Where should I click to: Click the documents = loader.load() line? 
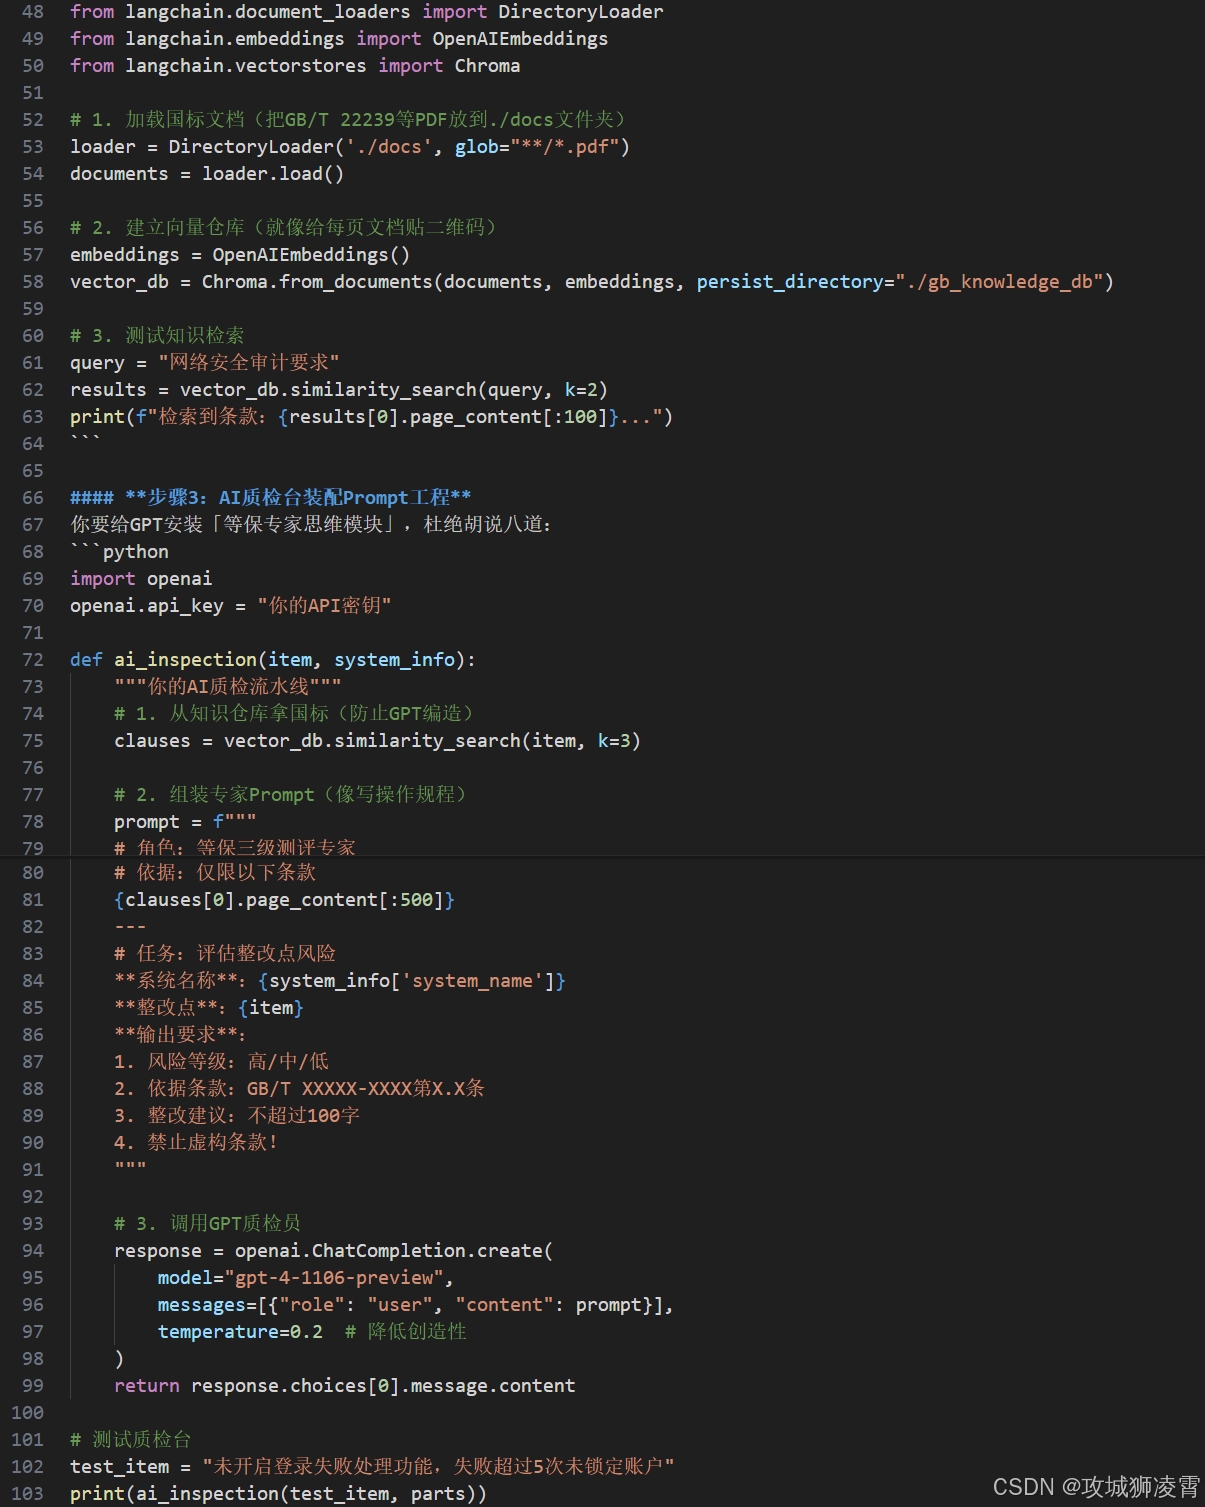click(207, 174)
